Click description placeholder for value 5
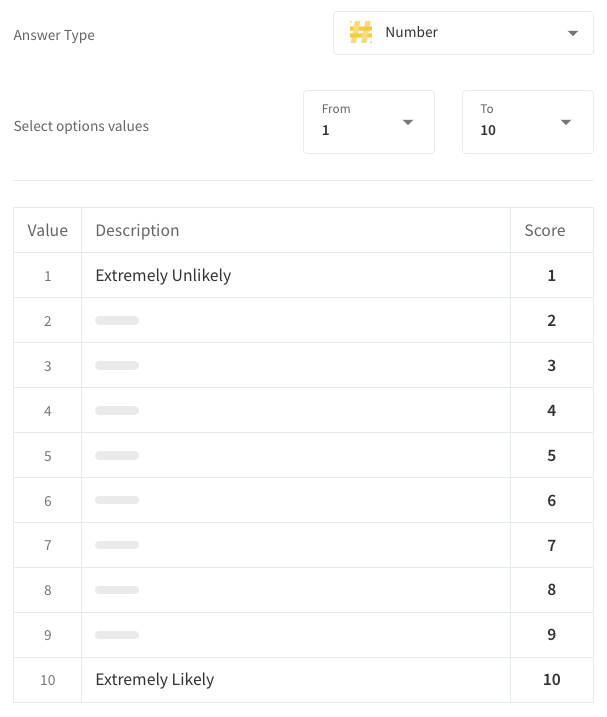Viewport: 607px width, 717px height. 117,455
